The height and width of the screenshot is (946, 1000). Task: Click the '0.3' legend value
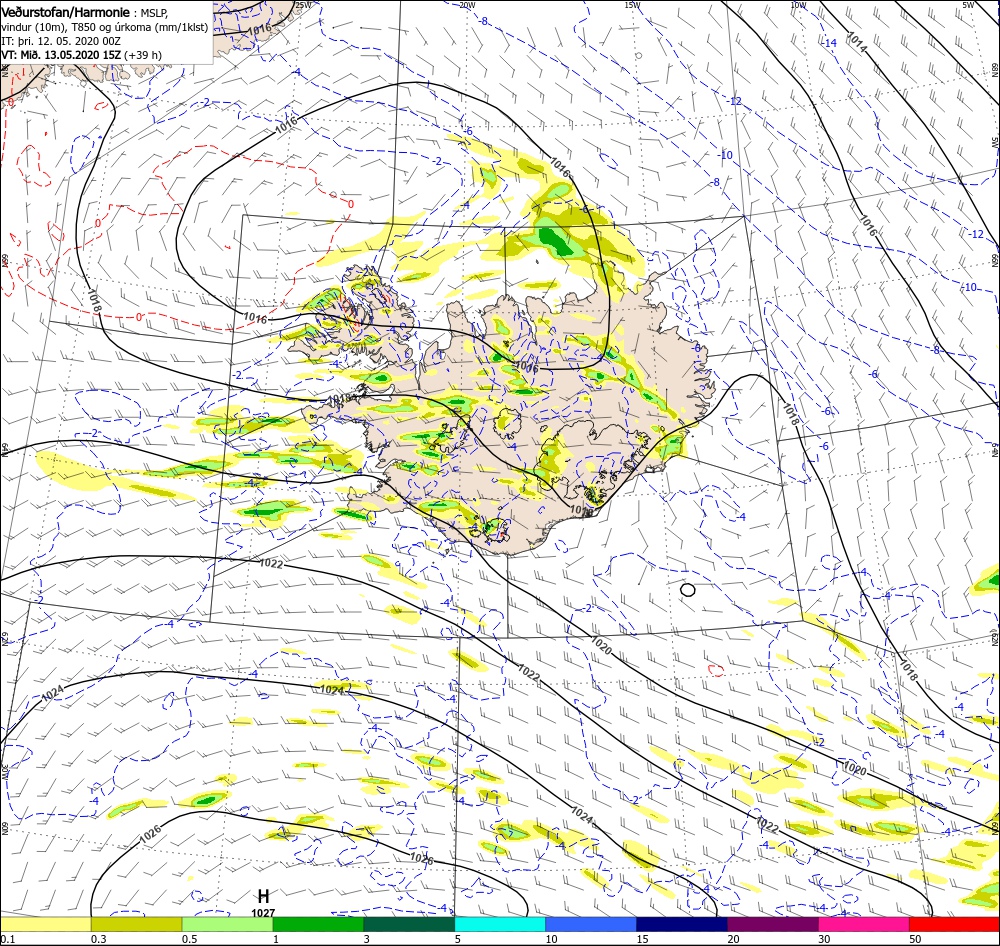pyautogui.click(x=99, y=939)
